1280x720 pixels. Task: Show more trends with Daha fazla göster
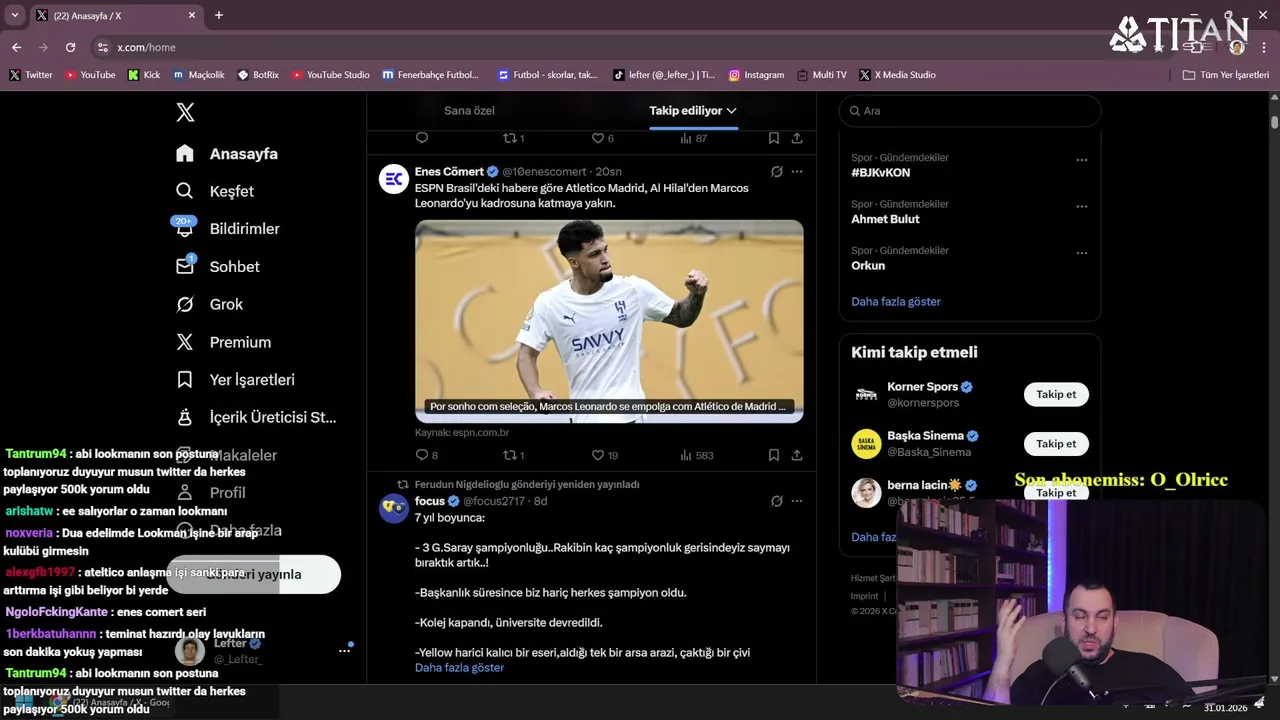(896, 301)
